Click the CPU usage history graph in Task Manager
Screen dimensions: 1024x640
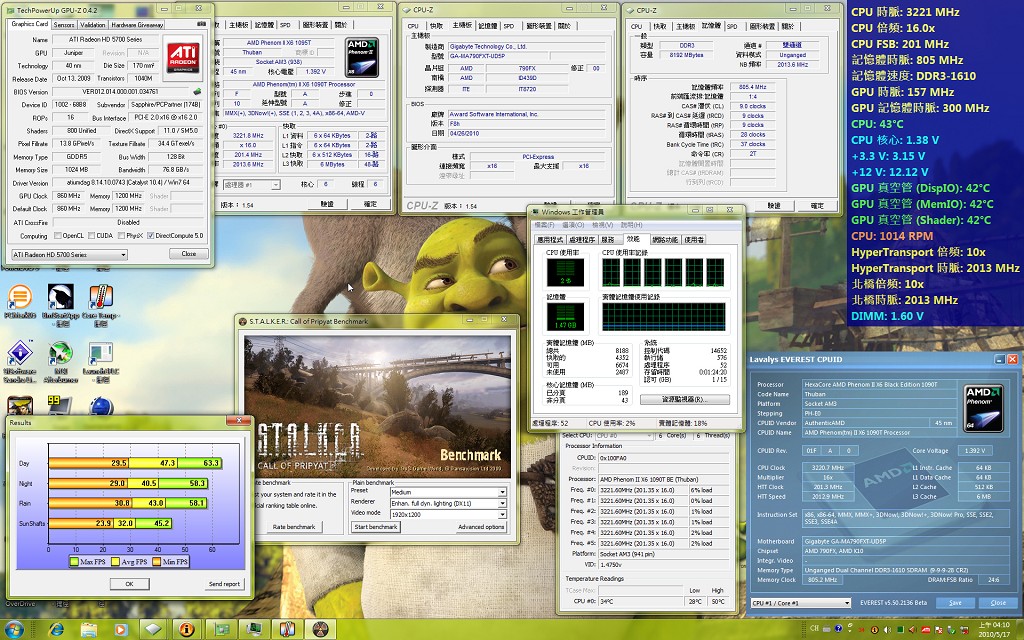coord(663,272)
